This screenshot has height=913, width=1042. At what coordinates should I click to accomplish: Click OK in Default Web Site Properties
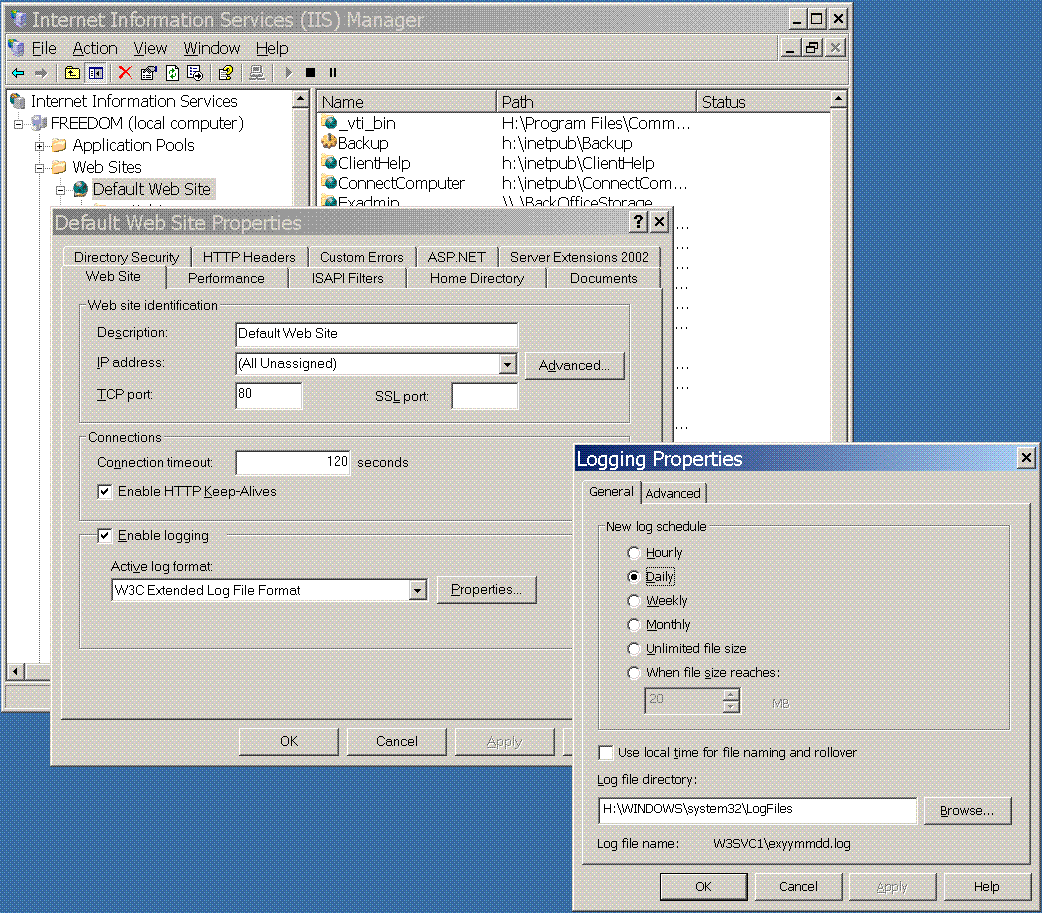click(x=289, y=742)
